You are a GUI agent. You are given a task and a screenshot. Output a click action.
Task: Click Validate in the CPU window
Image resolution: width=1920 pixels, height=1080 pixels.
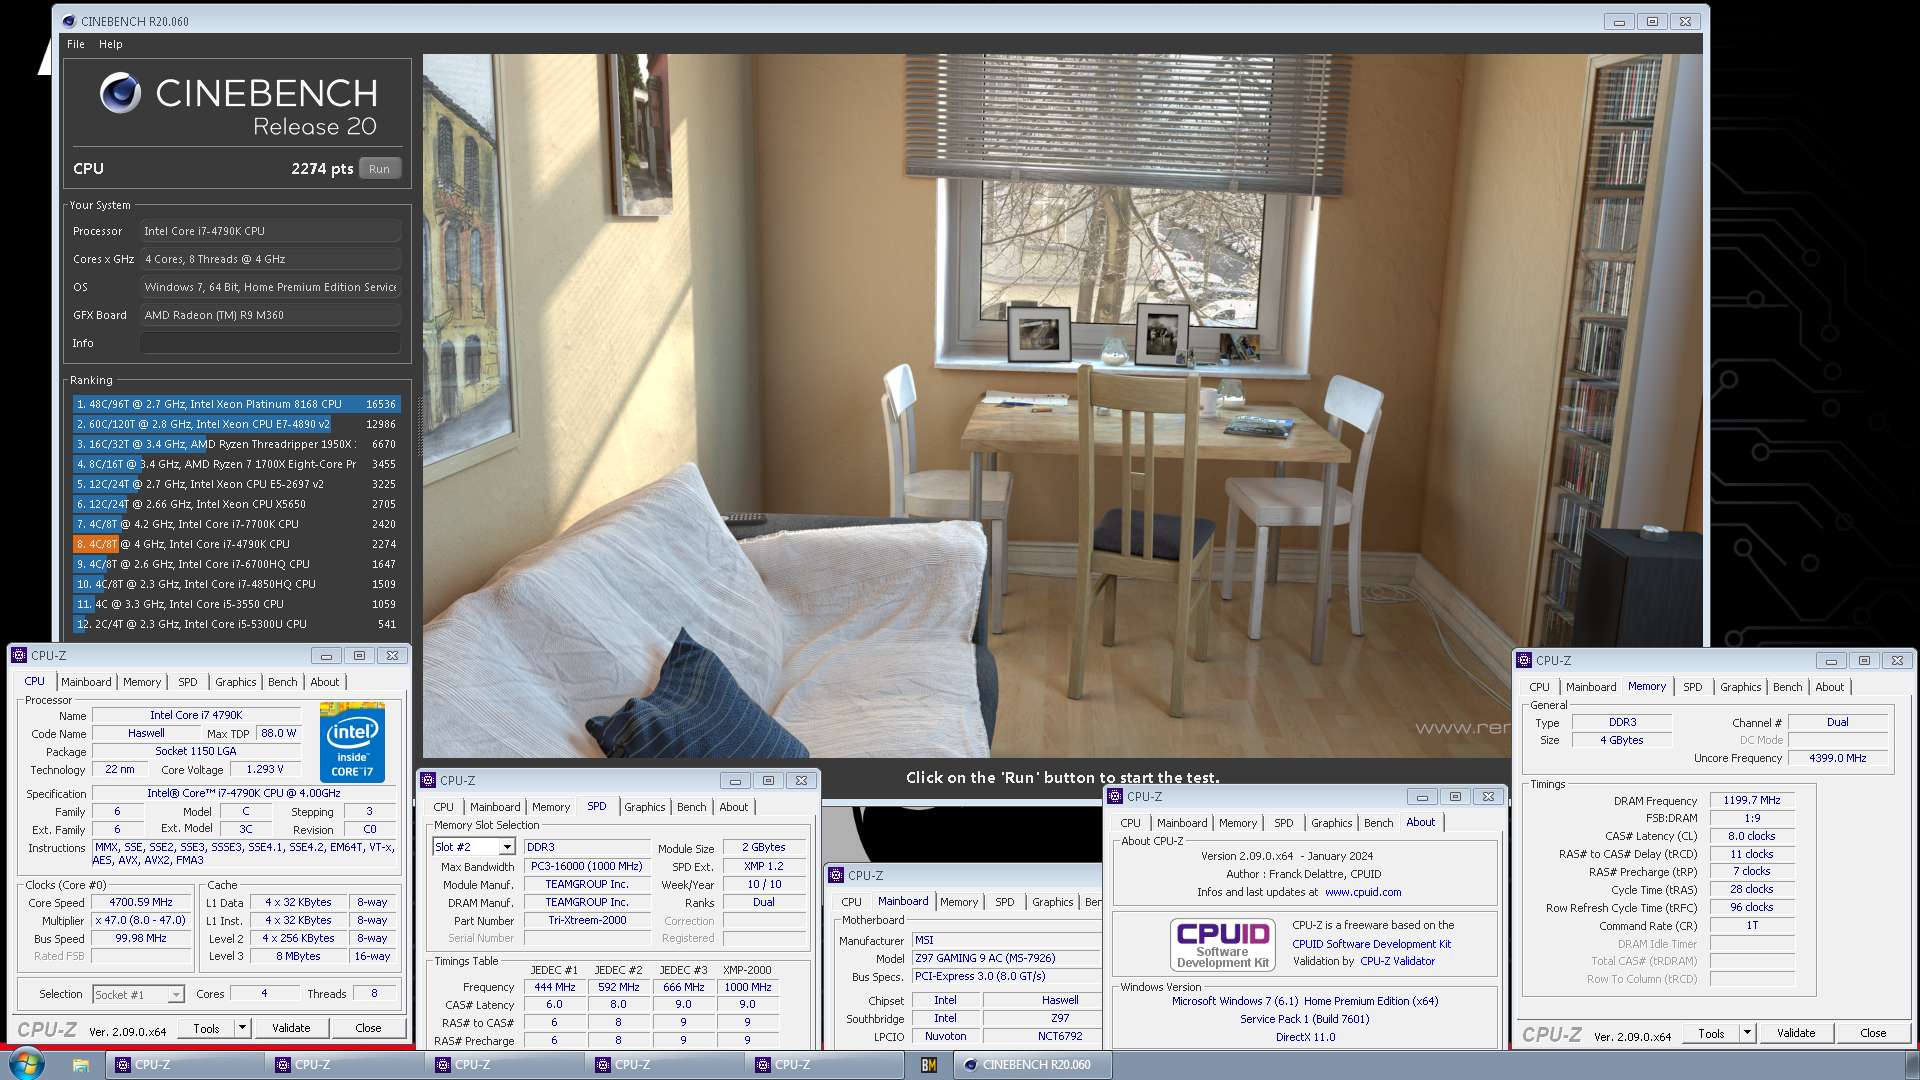click(291, 1028)
